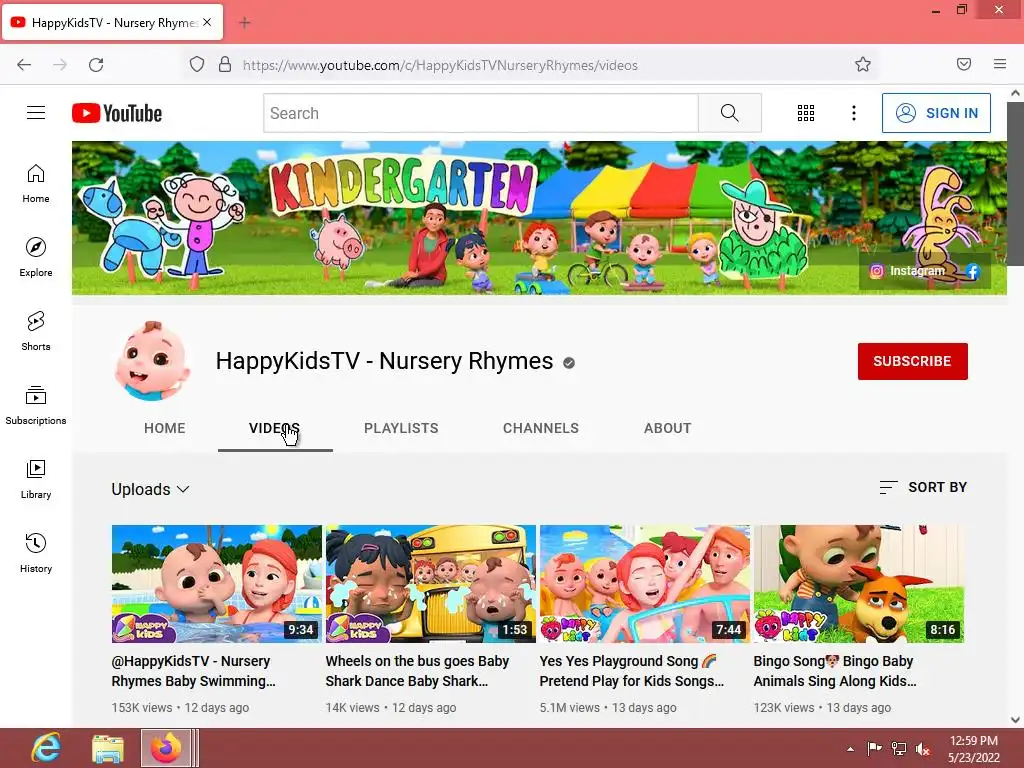
Task: Click the SIGN IN button
Action: point(936,113)
